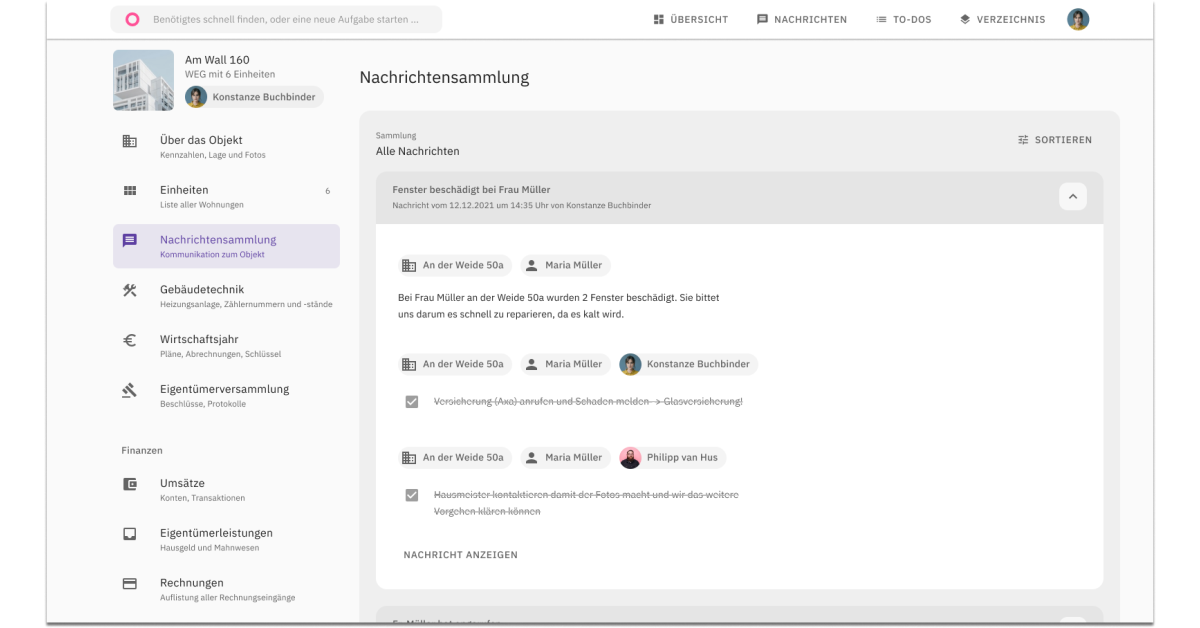Open Eigentümerleistungen under Finanzen
The image size is (1200, 628).
tap(226, 539)
